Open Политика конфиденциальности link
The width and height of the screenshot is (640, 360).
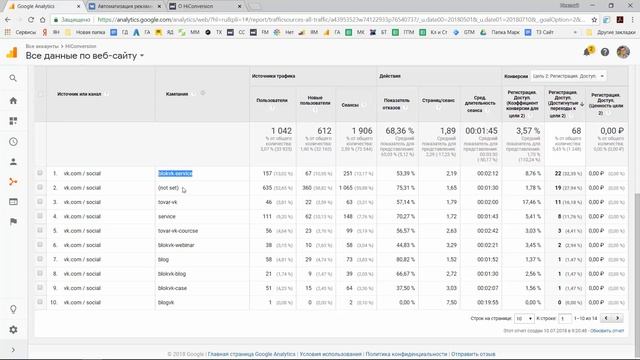pos(406,354)
